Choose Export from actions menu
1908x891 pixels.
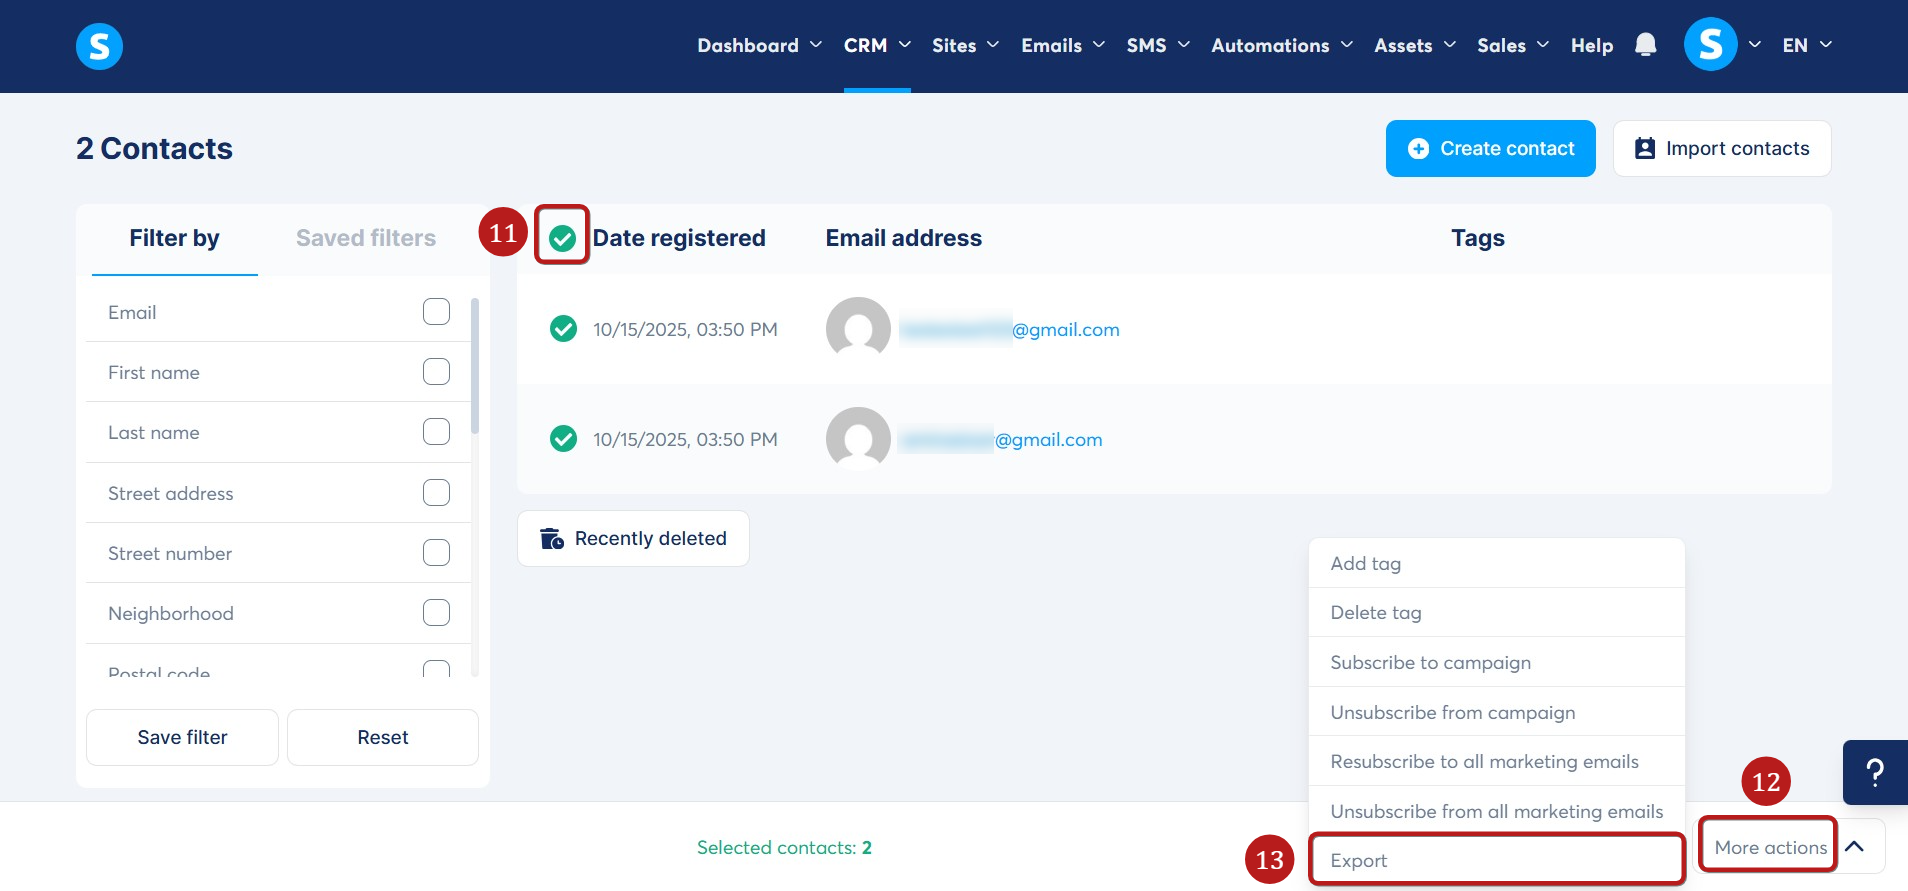coord(1496,860)
